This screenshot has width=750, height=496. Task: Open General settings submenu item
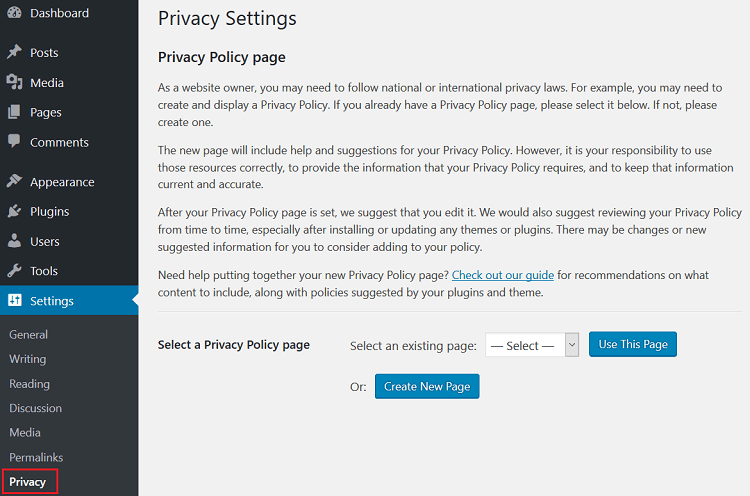tap(28, 334)
